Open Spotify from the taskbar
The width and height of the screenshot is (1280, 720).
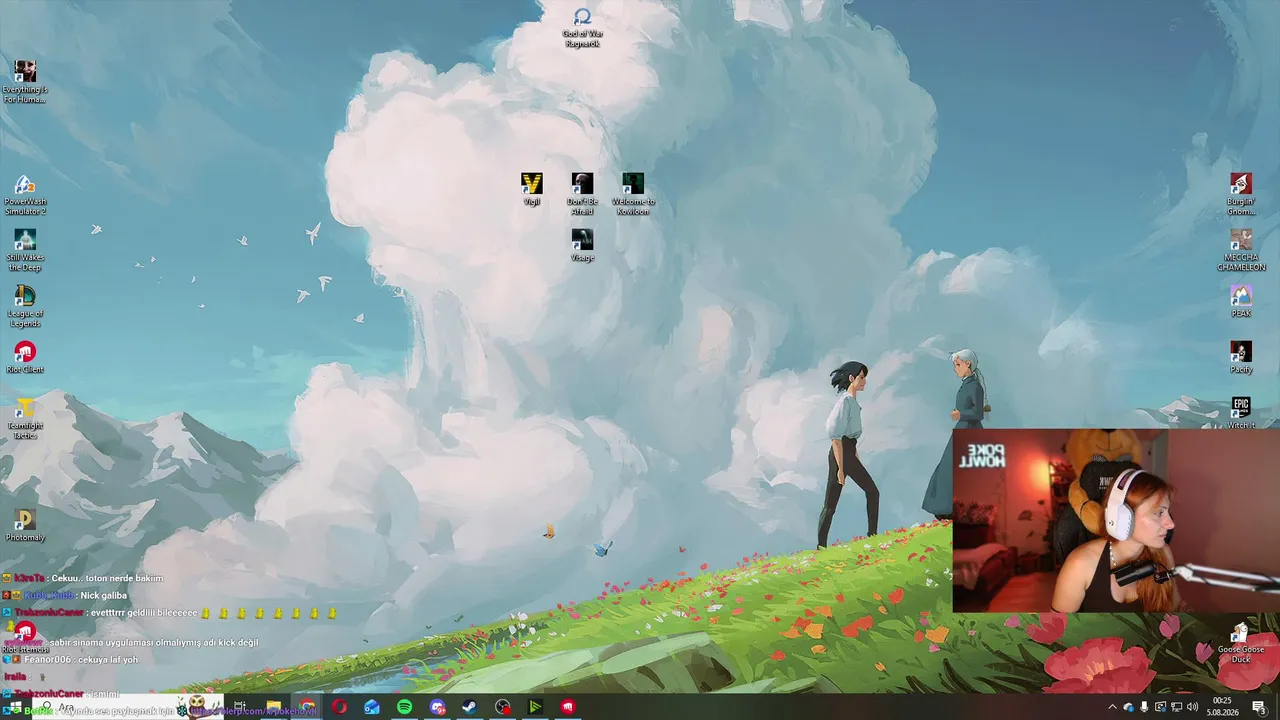[x=404, y=707]
